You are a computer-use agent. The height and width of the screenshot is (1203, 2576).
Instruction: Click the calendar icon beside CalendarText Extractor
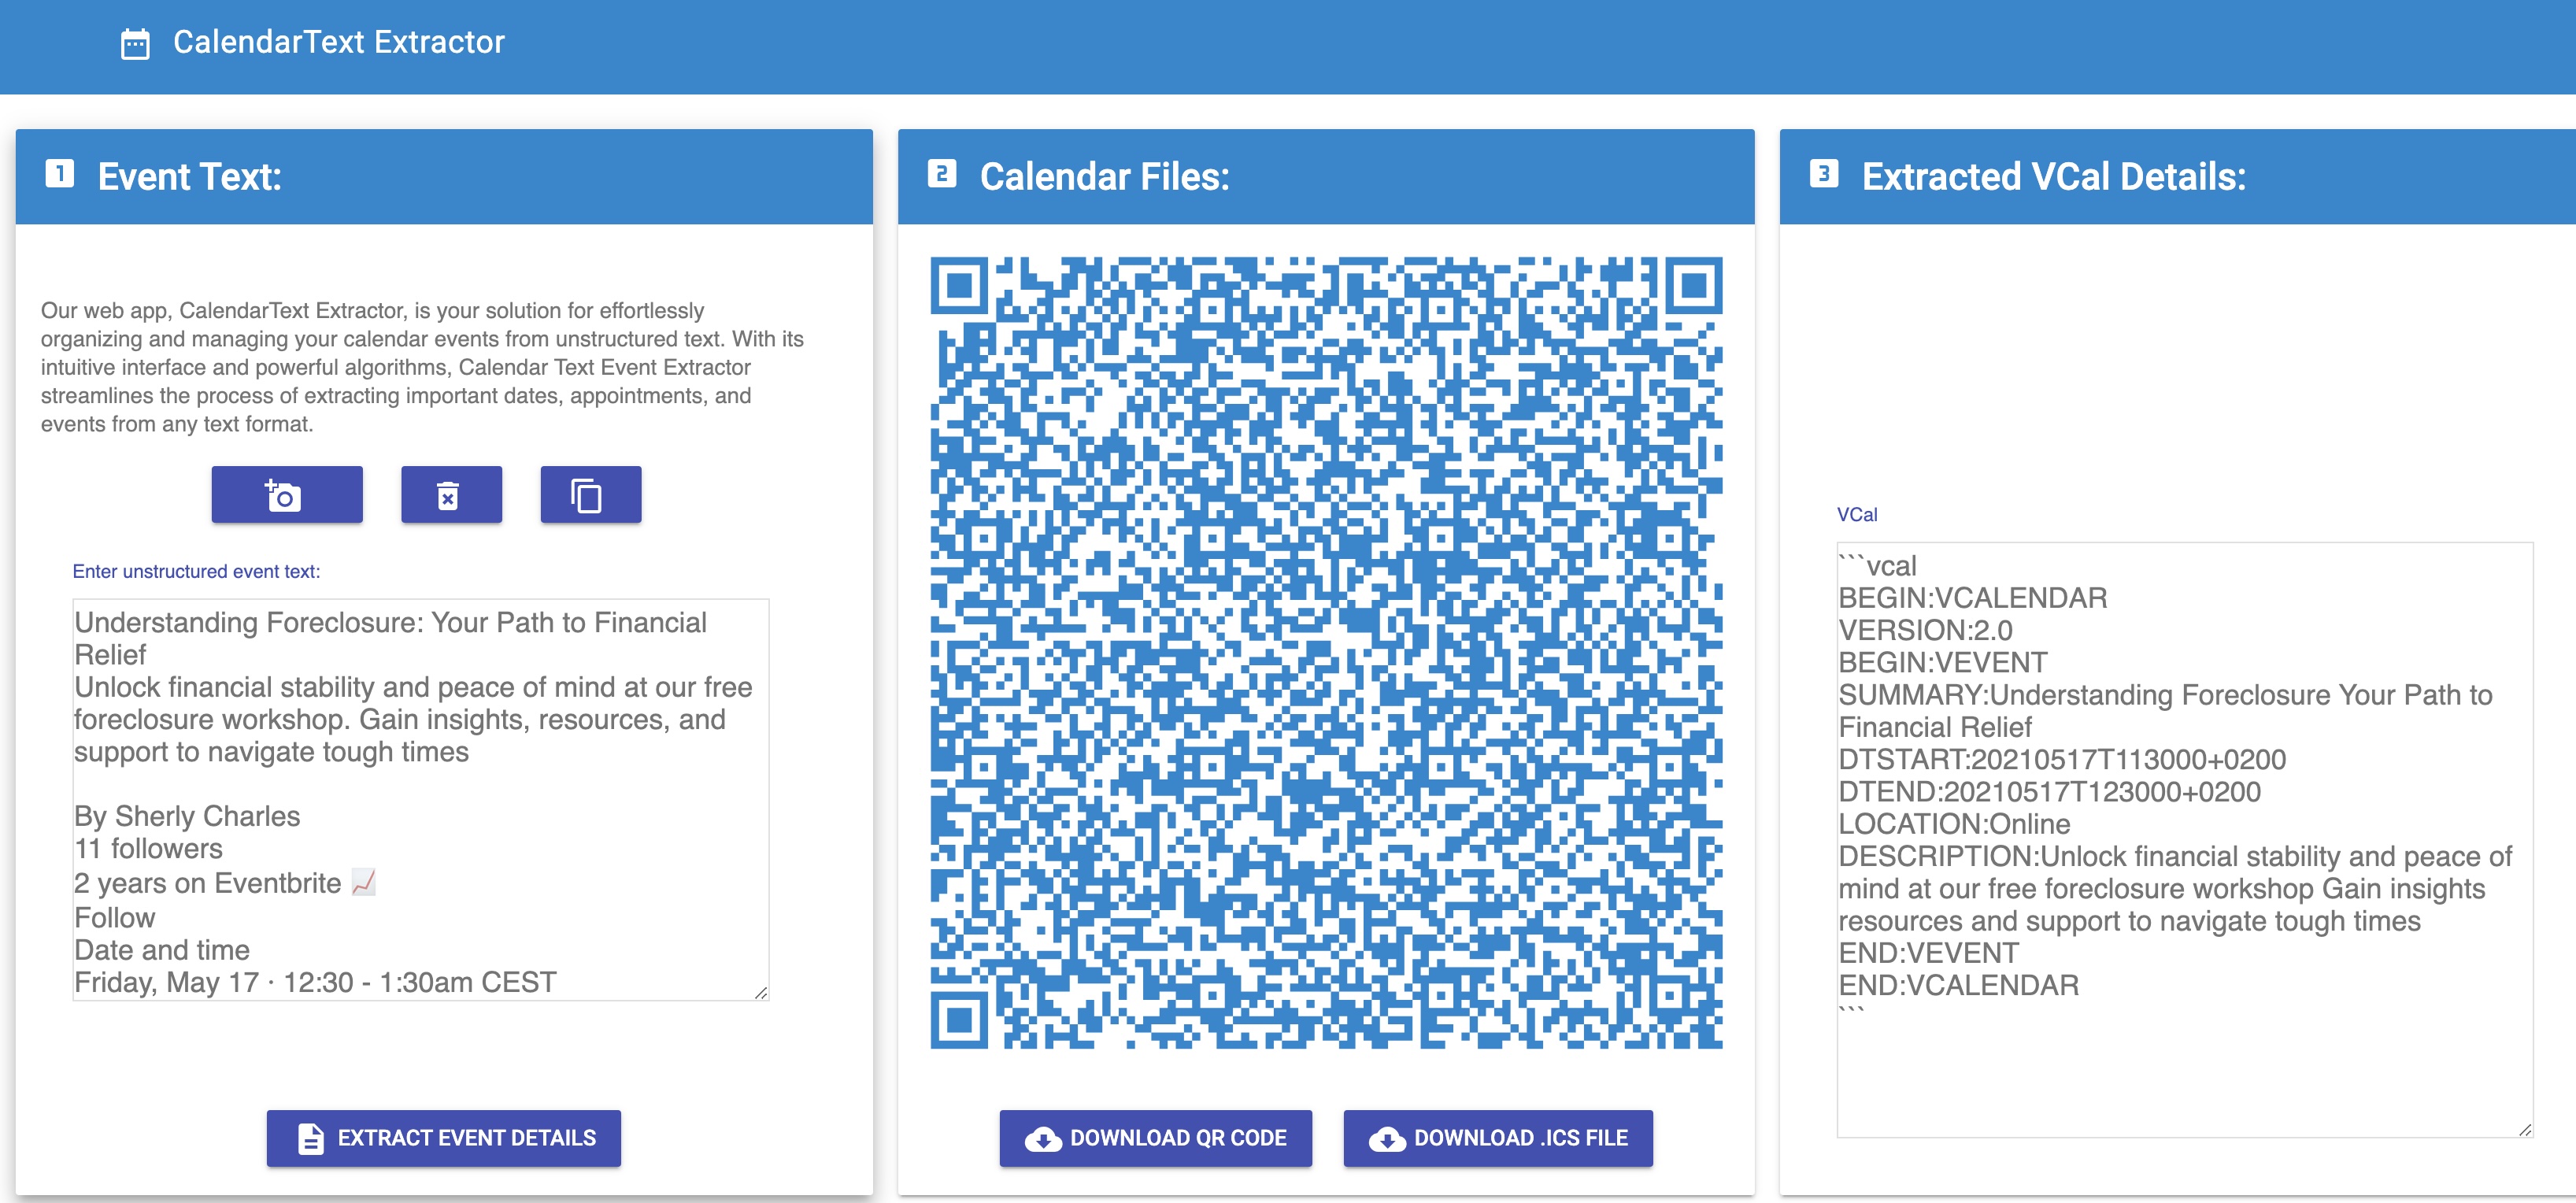click(135, 44)
